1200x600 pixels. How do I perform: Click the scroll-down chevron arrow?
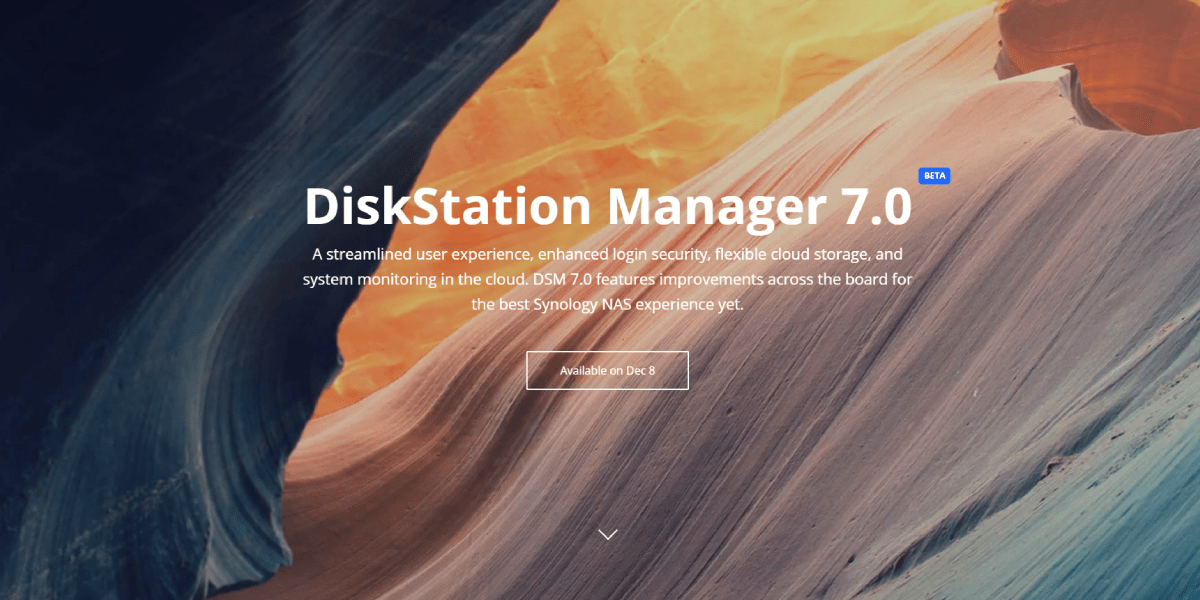click(607, 534)
